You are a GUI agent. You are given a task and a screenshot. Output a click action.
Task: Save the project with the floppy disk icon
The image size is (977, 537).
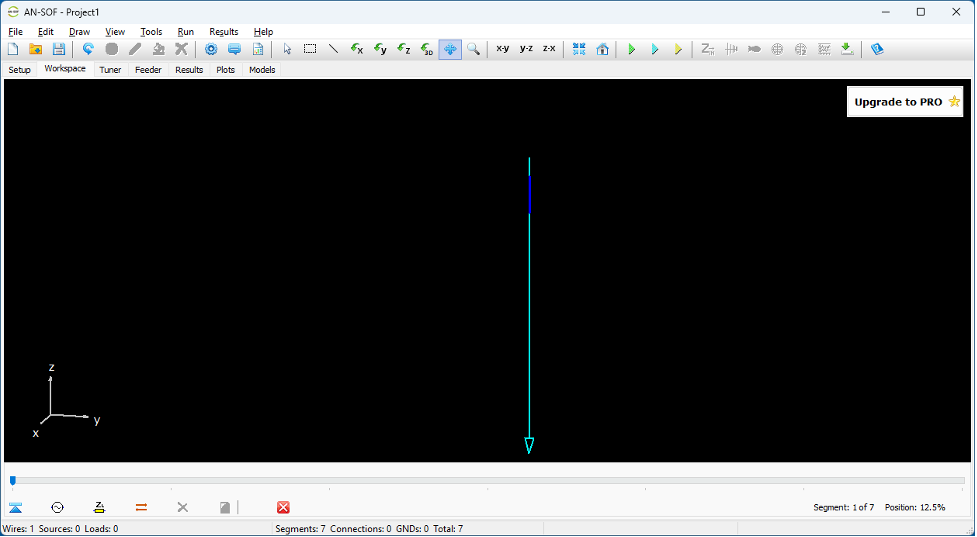pyautogui.click(x=59, y=49)
